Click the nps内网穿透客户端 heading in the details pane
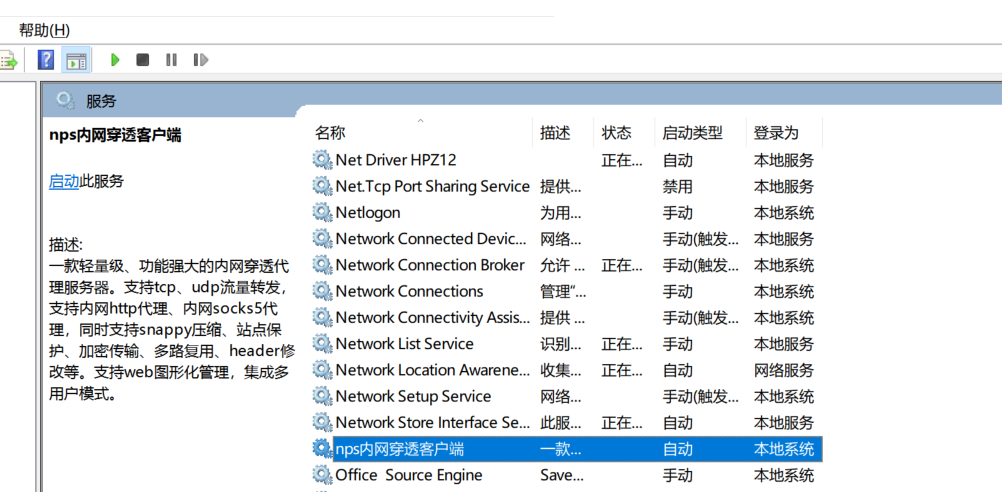Viewport: 1002px width, 492px height. (x=115, y=135)
